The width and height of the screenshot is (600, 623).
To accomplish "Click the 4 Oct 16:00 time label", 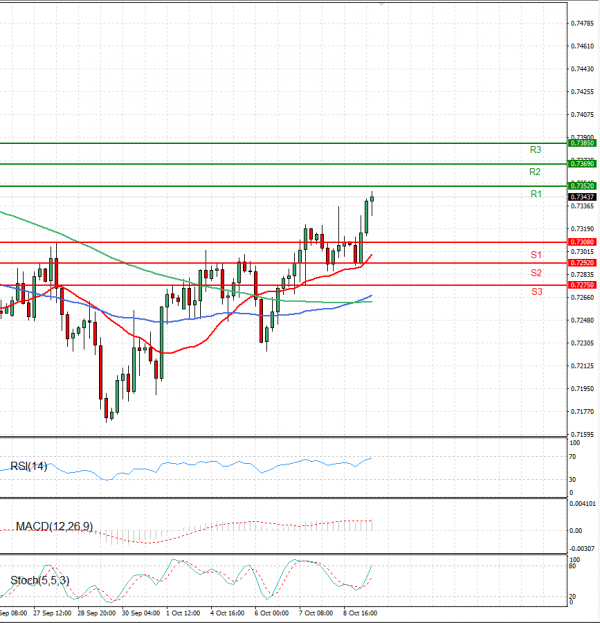I will coord(227,613).
